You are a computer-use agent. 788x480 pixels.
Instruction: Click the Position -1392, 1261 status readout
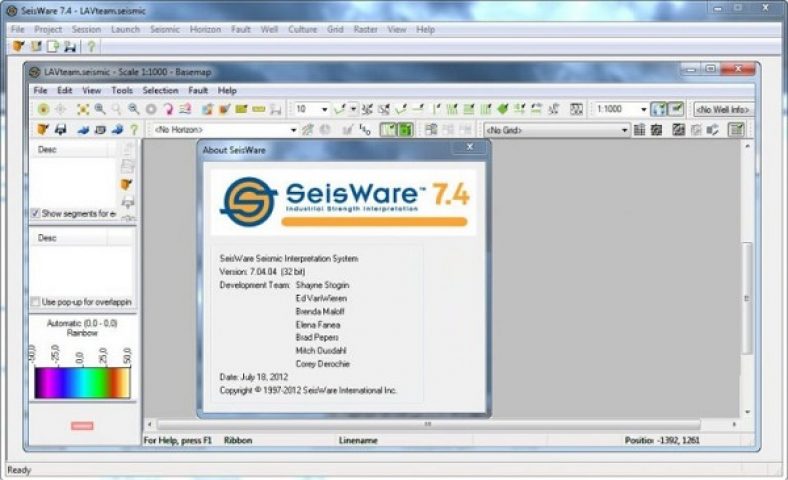[x=662, y=440]
